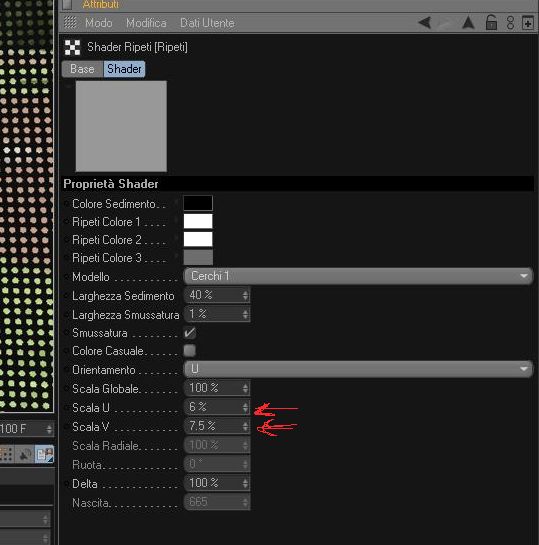The image size is (539, 545).
Task: Click the Scala V 7.5 % value field
Action: coord(217,426)
